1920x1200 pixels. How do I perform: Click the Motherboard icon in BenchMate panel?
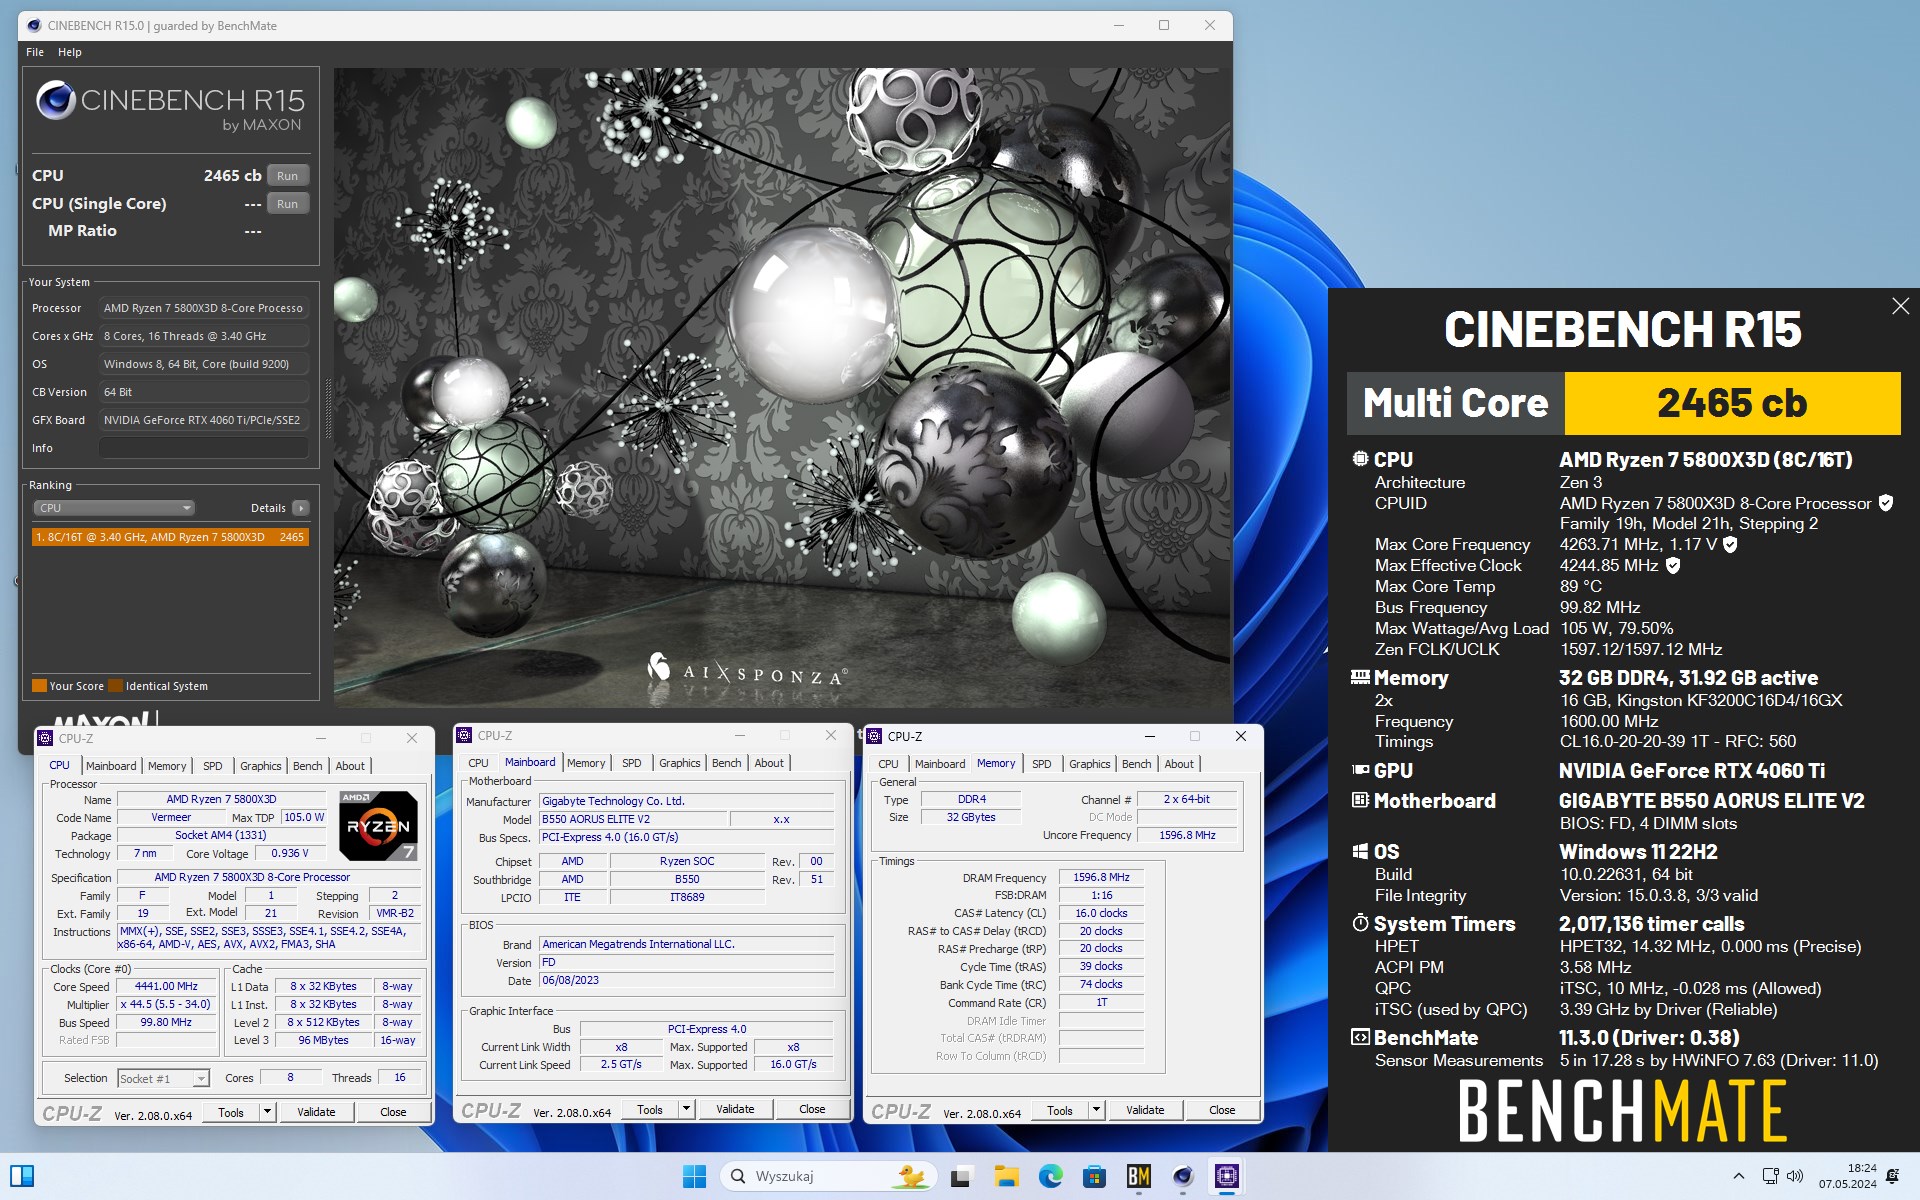[1360, 800]
